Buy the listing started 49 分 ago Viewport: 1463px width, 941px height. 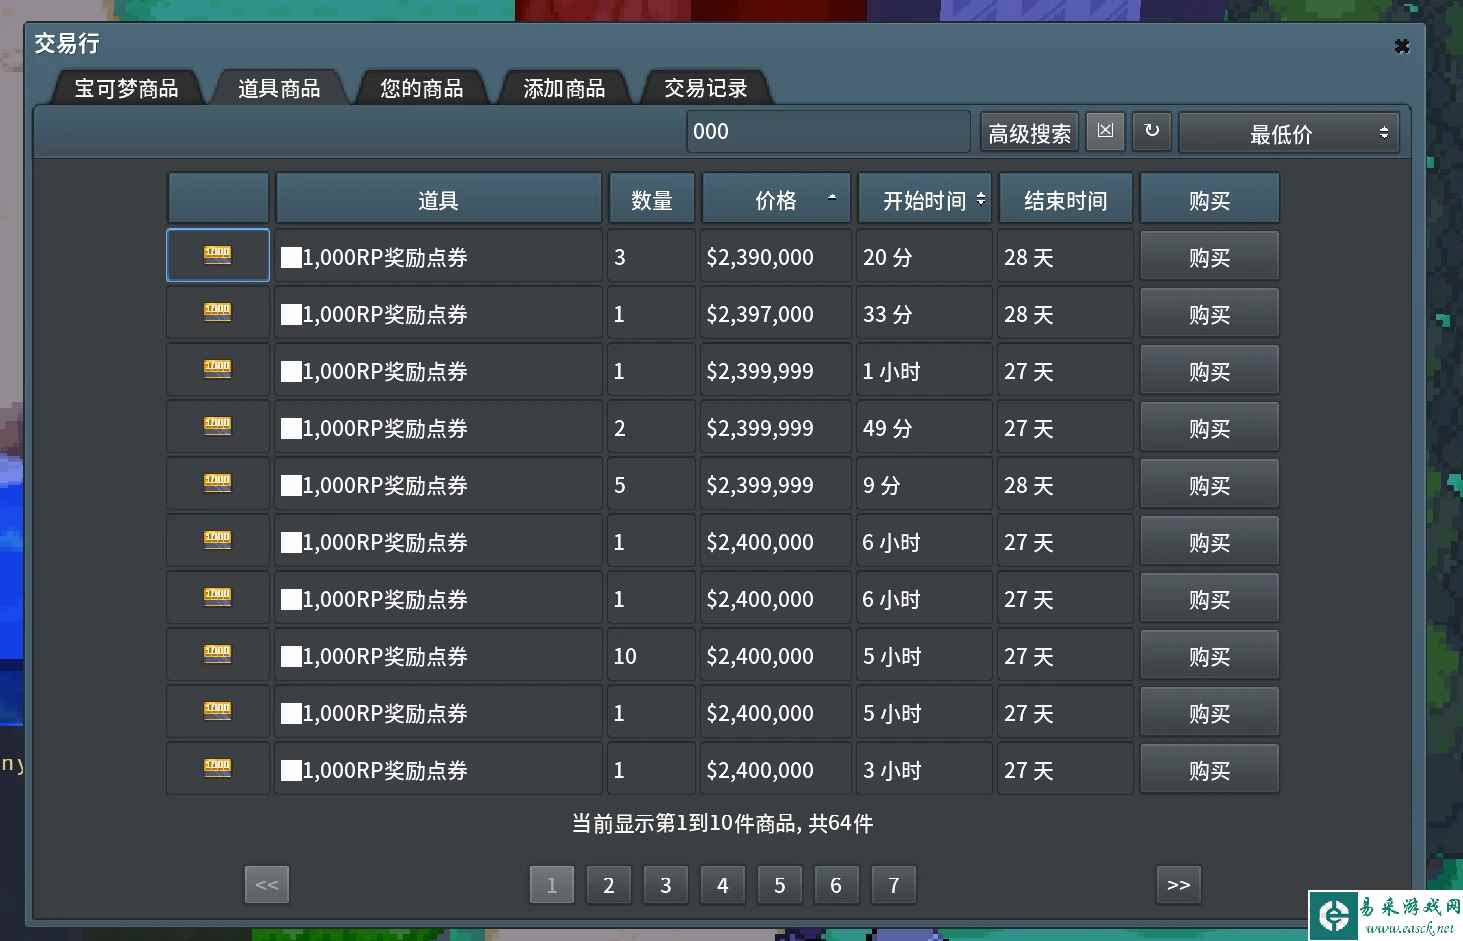tap(1209, 428)
